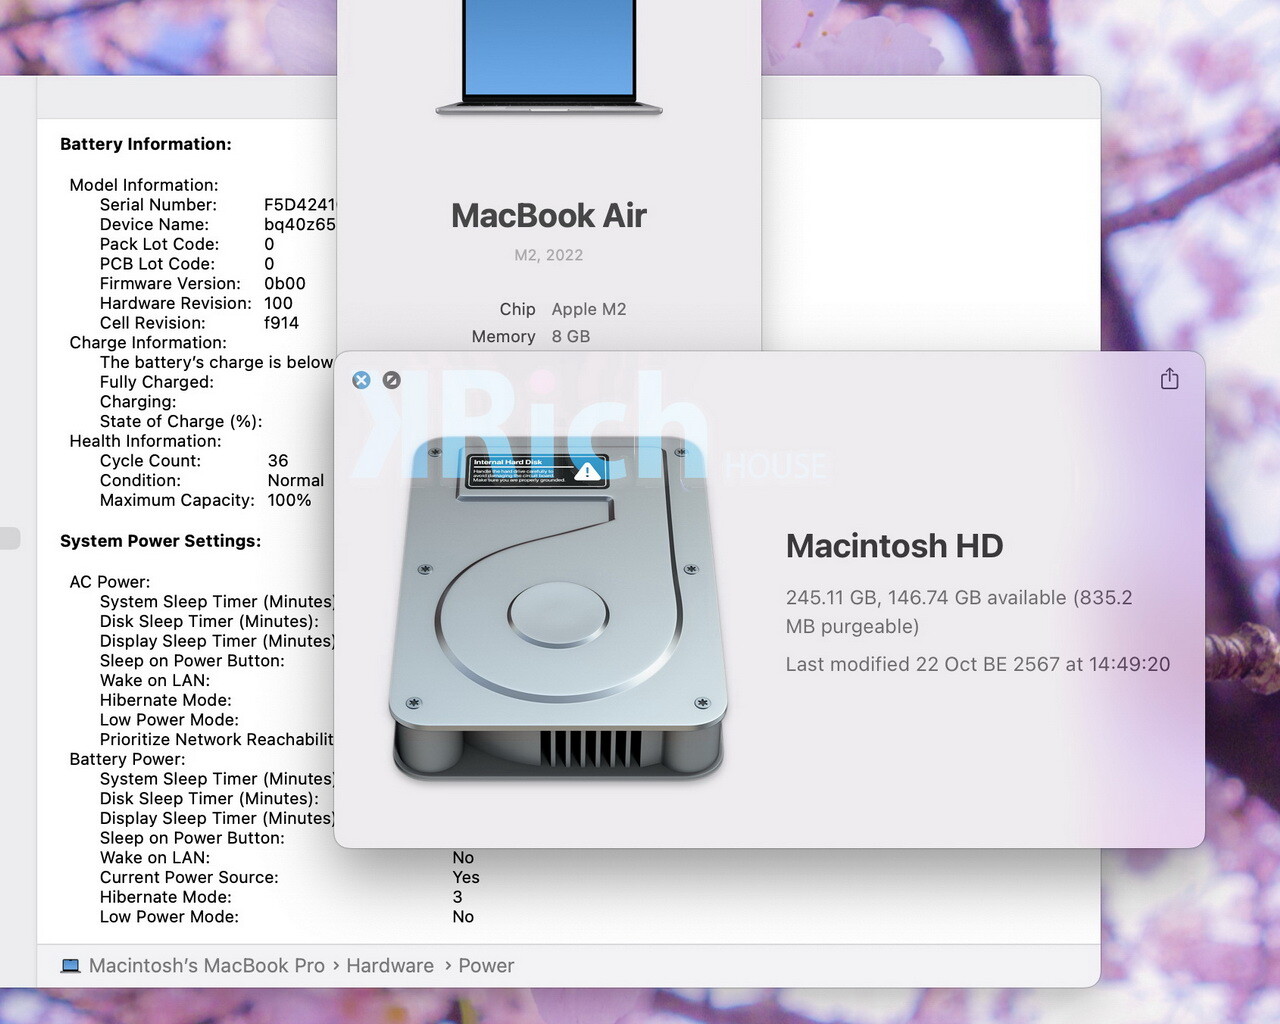This screenshot has width=1280, height=1024.
Task: Click Condition value Normal
Action: 296,481
